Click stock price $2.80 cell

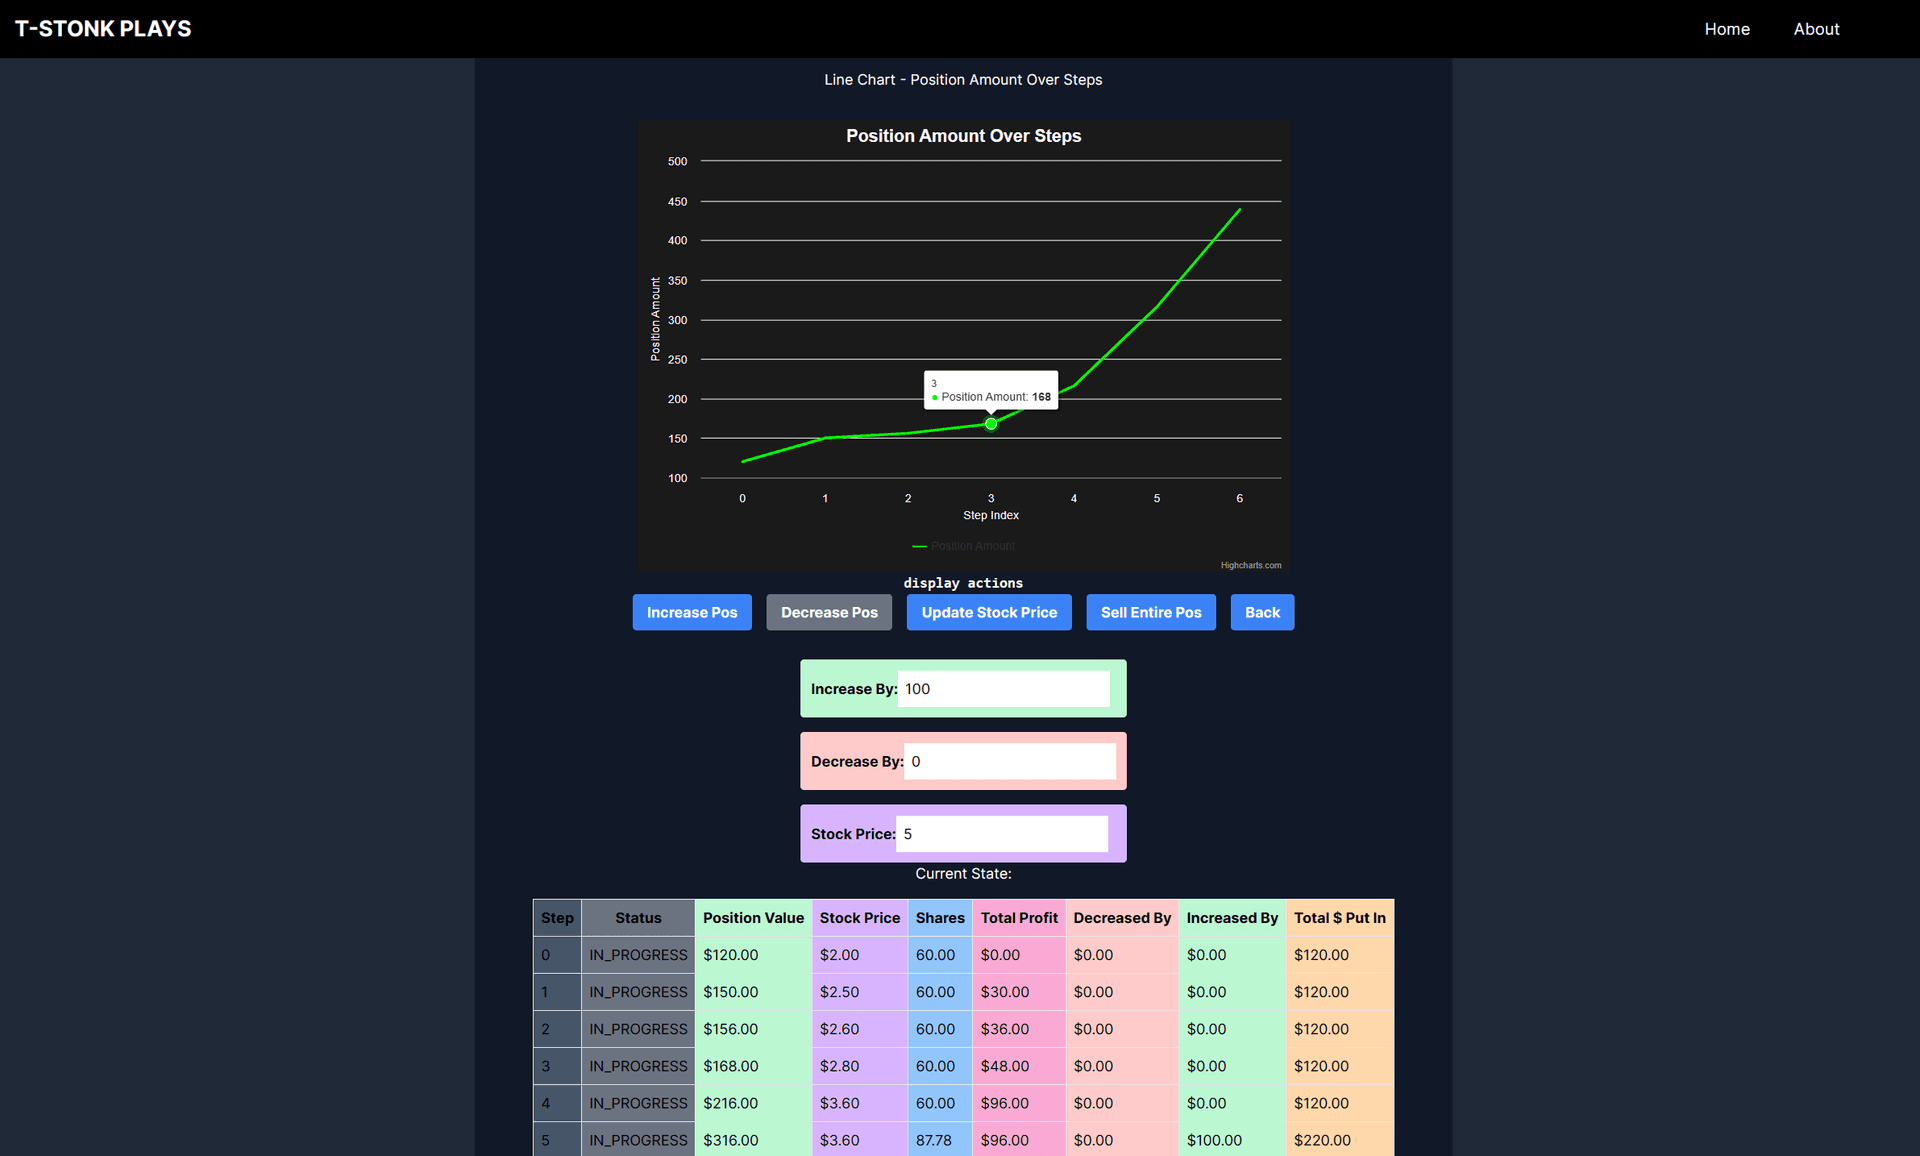click(860, 1066)
